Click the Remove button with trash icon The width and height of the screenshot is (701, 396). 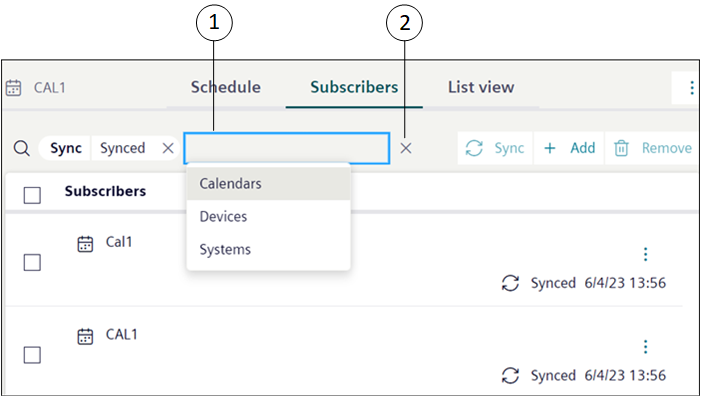652,148
